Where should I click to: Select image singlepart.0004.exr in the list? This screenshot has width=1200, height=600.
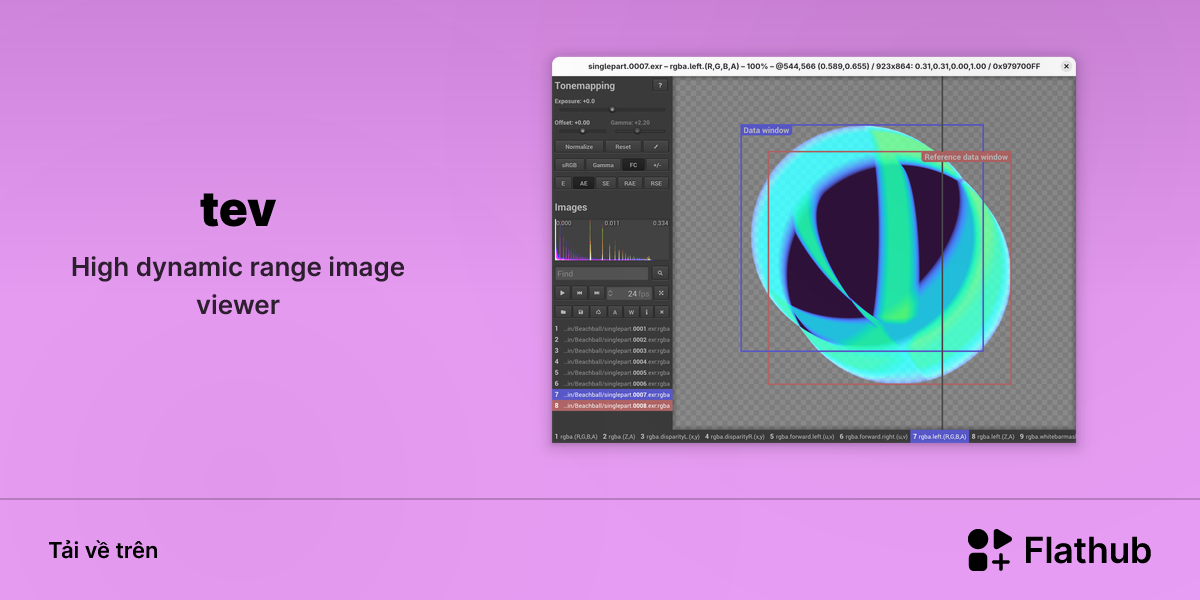pyautogui.click(x=612, y=361)
